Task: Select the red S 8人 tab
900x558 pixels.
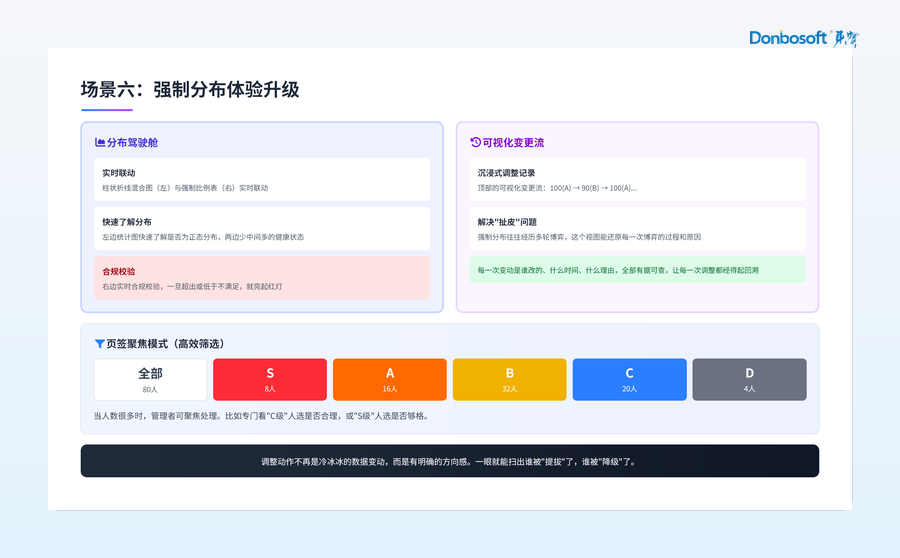Action: (x=270, y=379)
